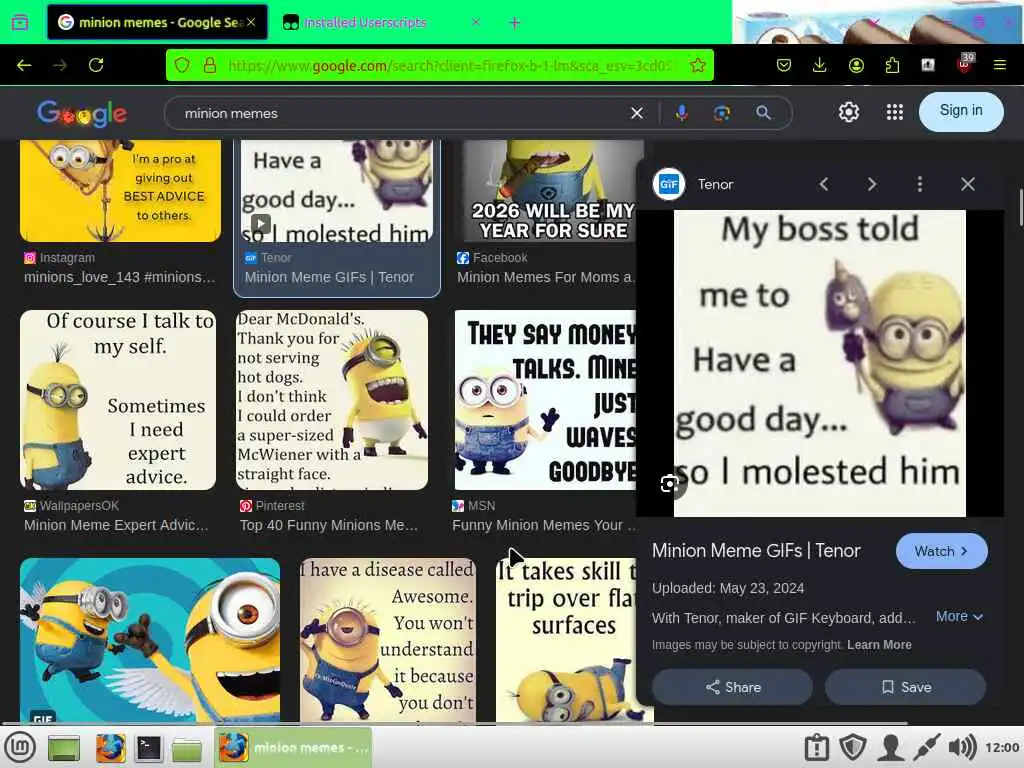
Task: Open the shield tracking protection icon in address bar
Action: (182, 65)
